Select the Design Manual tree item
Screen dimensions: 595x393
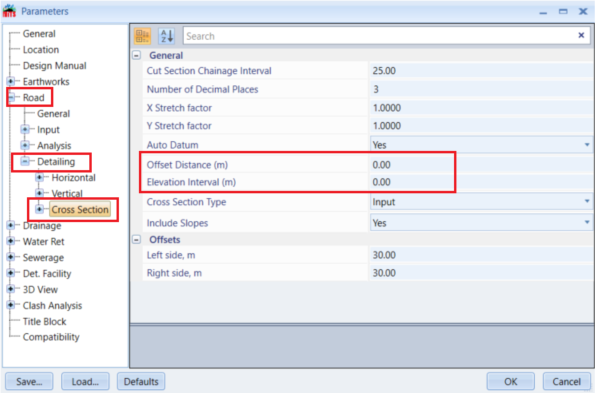55,66
